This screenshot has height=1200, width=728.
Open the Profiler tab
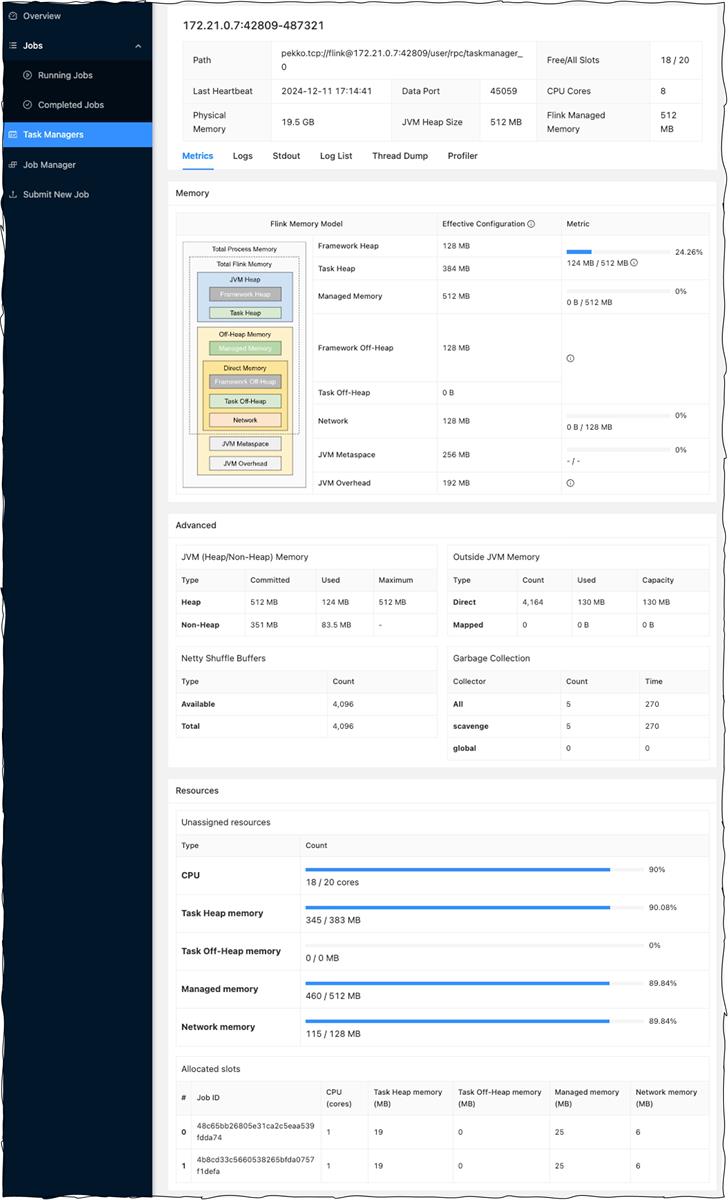point(462,156)
